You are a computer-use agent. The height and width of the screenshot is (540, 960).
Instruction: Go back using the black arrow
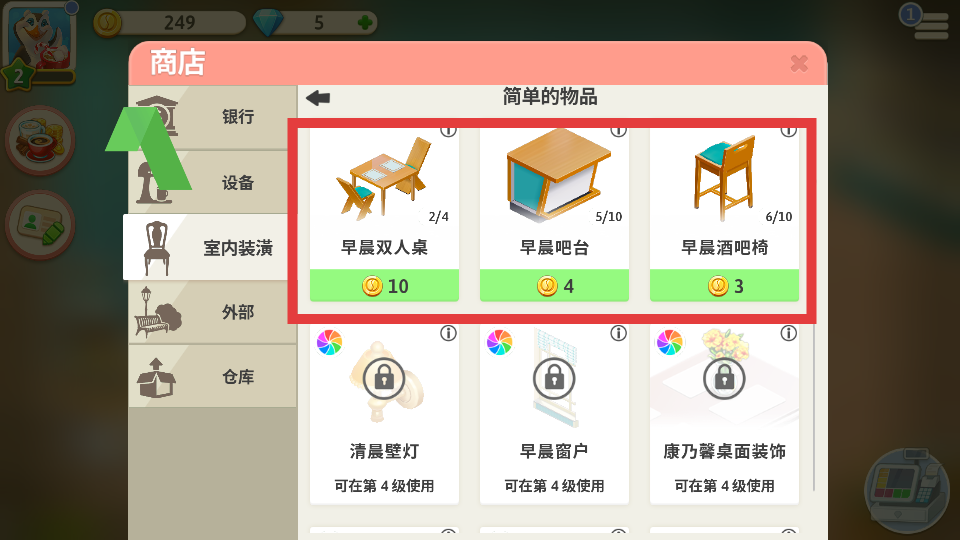(x=318, y=98)
